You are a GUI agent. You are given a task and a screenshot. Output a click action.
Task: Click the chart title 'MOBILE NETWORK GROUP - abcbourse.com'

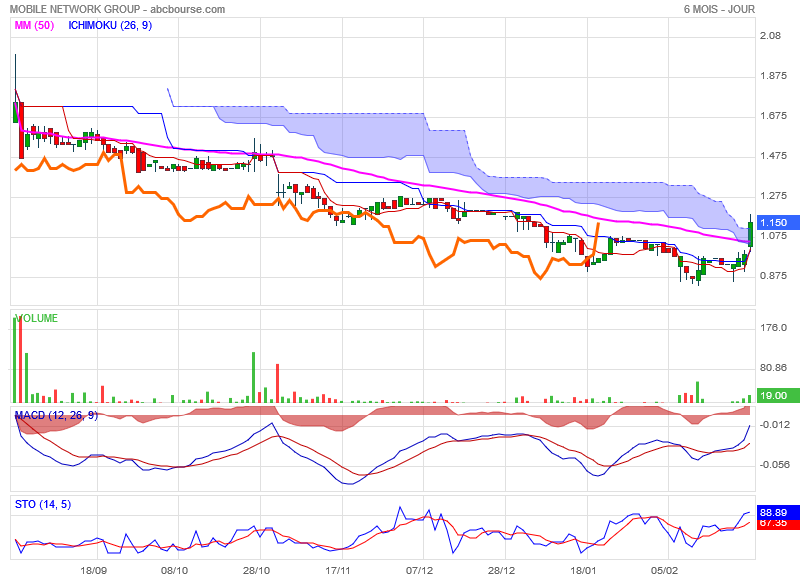coord(117,9)
